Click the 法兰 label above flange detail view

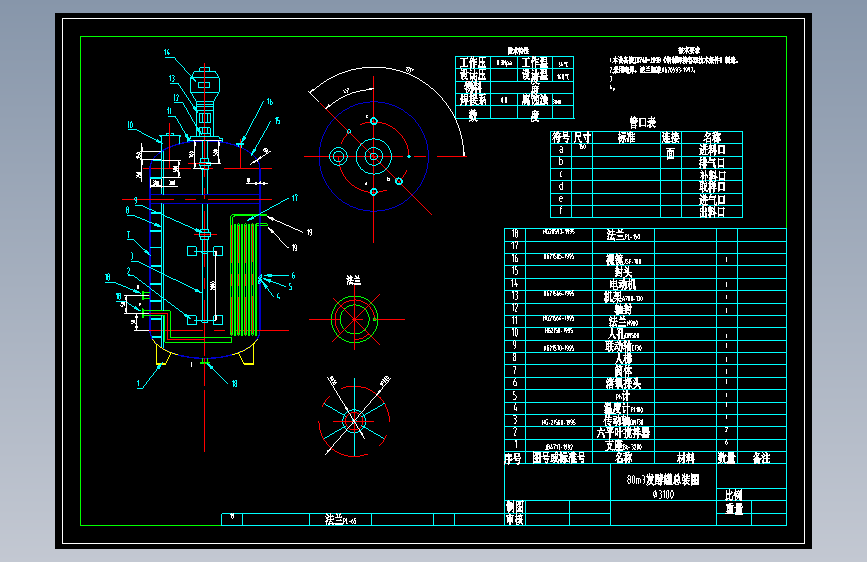coord(353,280)
